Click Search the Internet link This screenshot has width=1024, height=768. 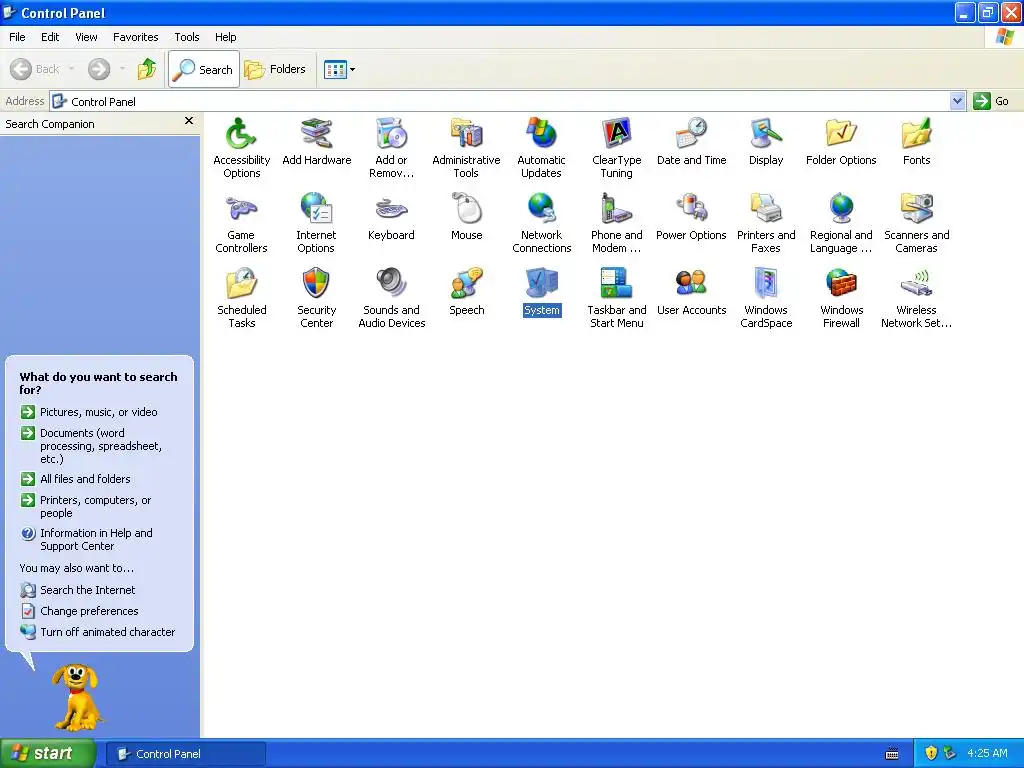88,590
